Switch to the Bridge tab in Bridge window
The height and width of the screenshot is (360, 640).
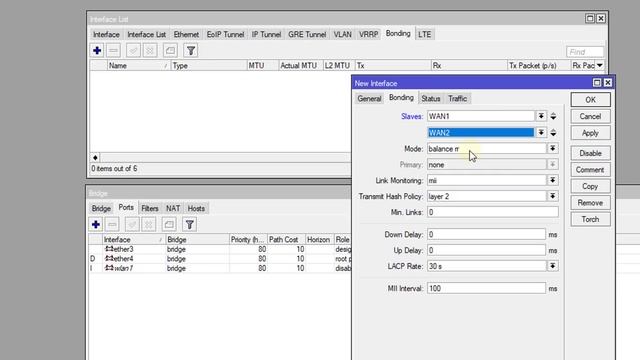[101, 209]
